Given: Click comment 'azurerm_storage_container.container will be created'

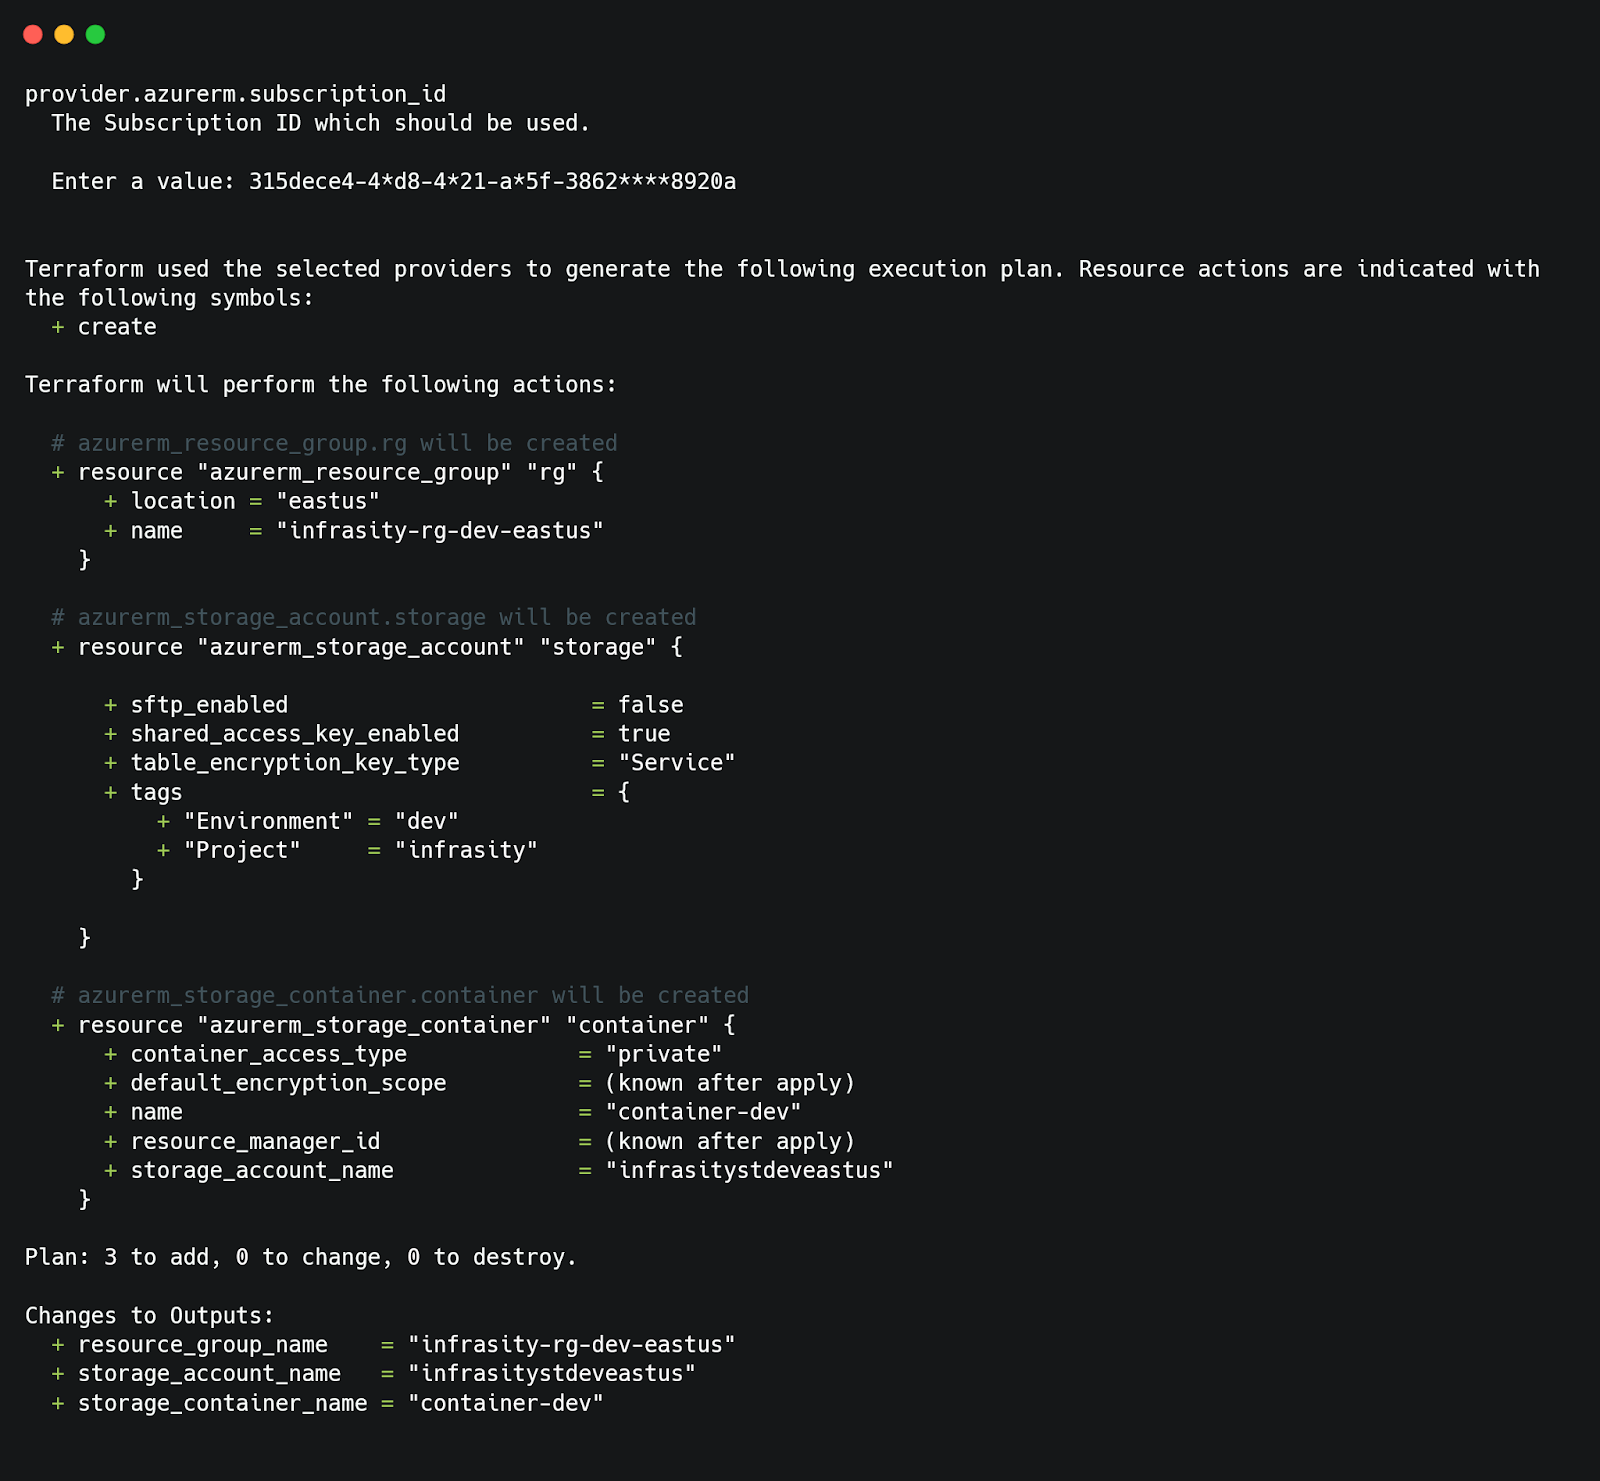Looking at the screenshot, I should tap(400, 996).
